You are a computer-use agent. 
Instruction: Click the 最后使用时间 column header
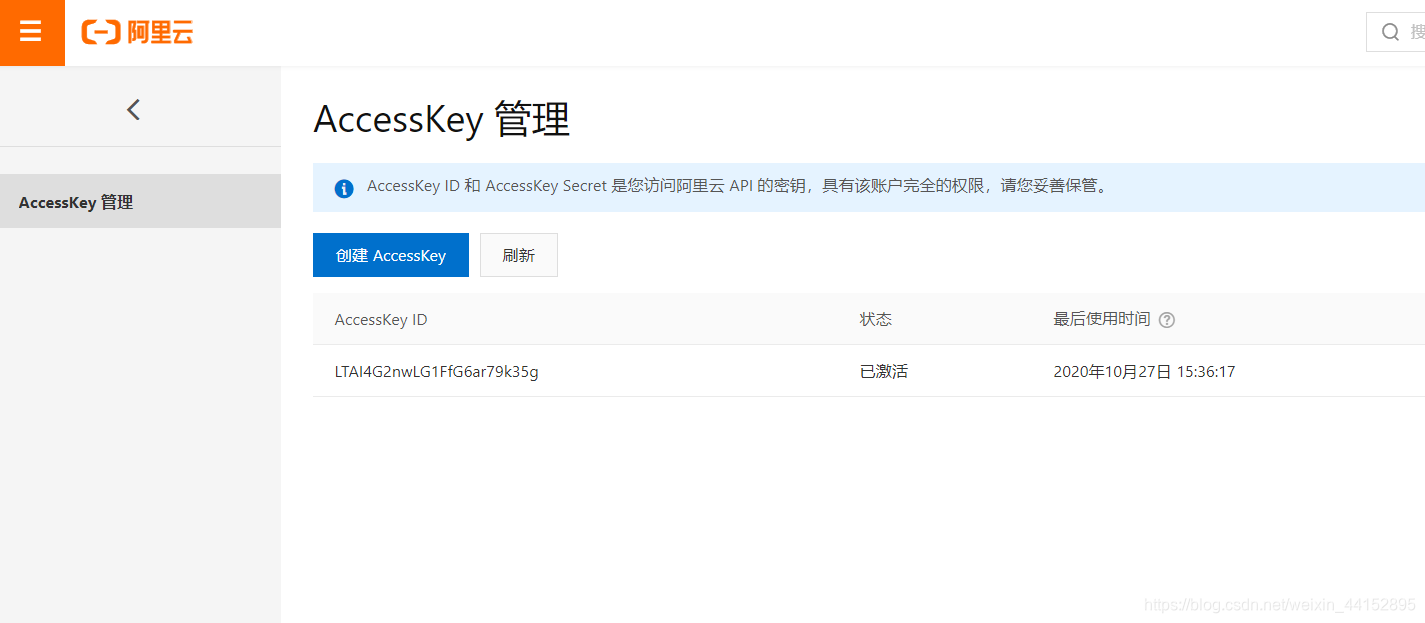point(1102,319)
